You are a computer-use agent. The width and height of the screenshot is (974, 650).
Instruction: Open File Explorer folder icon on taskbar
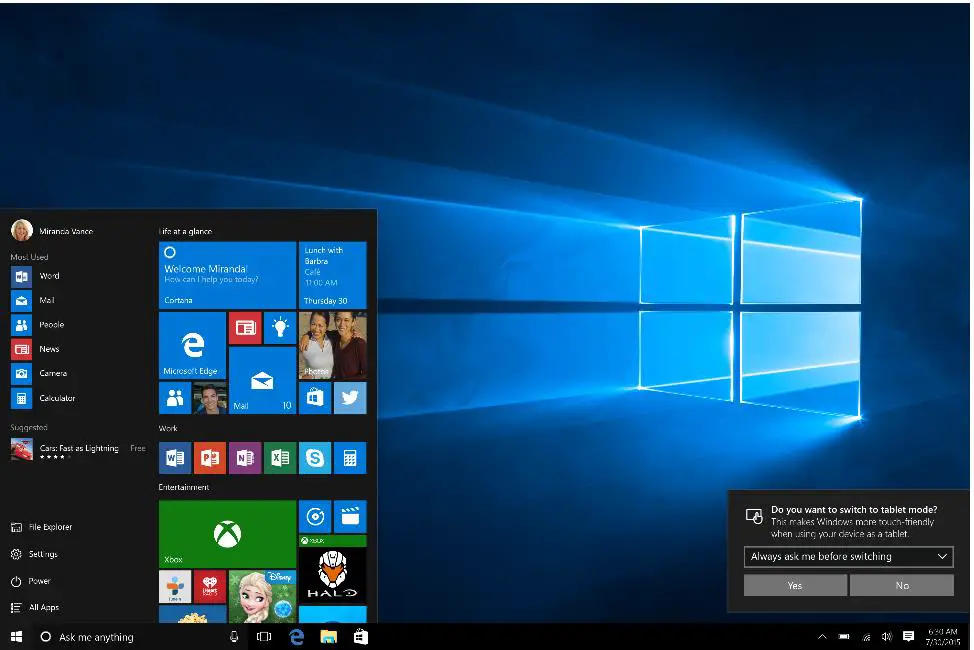(x=328, y=637)
